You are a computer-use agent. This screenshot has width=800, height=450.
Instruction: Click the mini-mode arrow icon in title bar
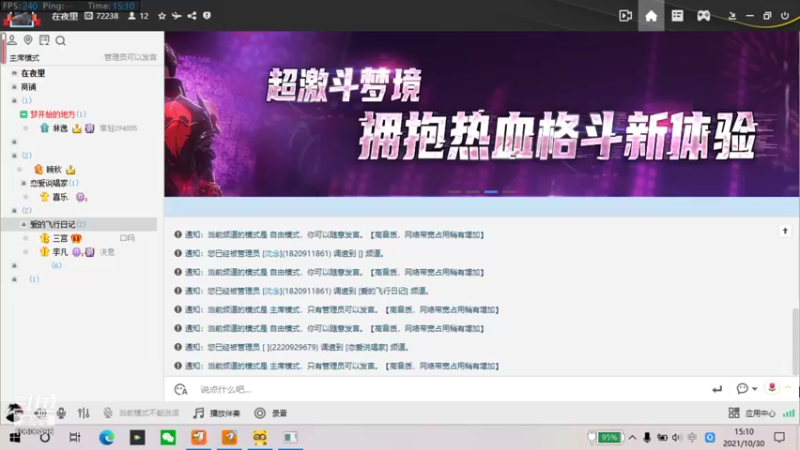click(x=732, y=16)
